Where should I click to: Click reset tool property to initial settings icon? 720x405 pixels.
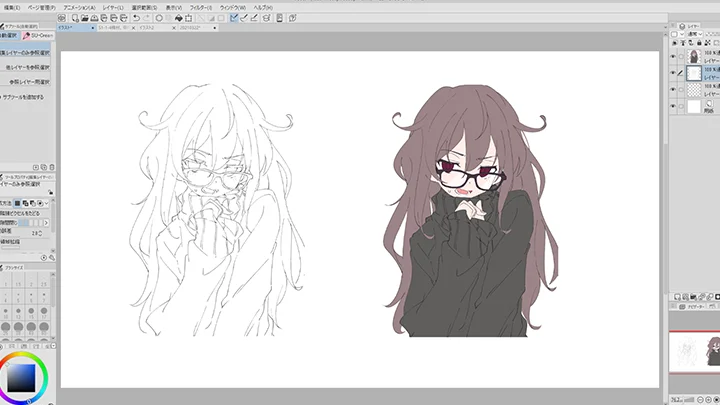44,258
